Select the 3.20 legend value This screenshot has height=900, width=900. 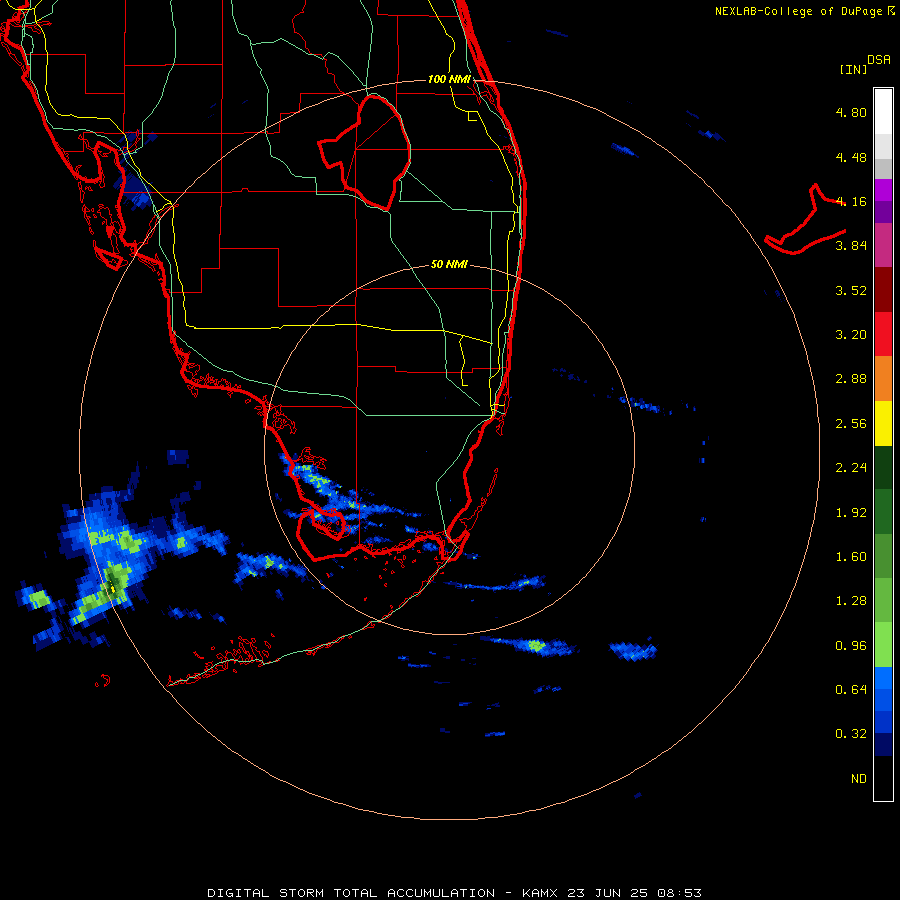pyautogui.click(x=851, y=335)
